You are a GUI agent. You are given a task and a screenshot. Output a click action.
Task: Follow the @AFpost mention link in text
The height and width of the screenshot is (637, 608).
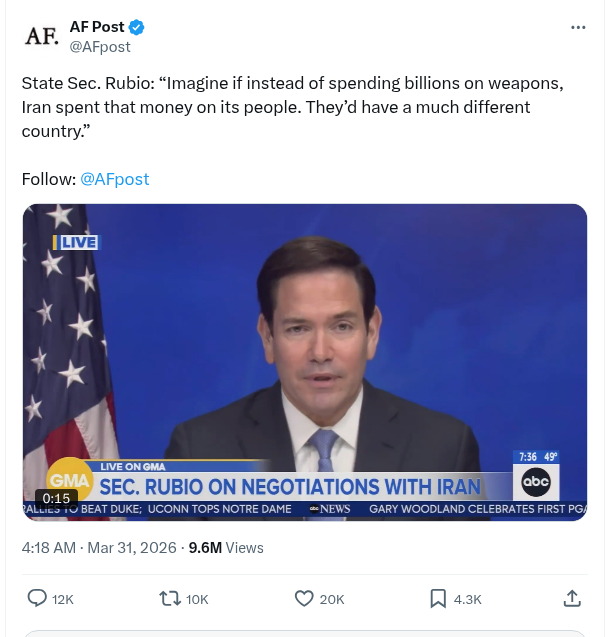(114, 179)
